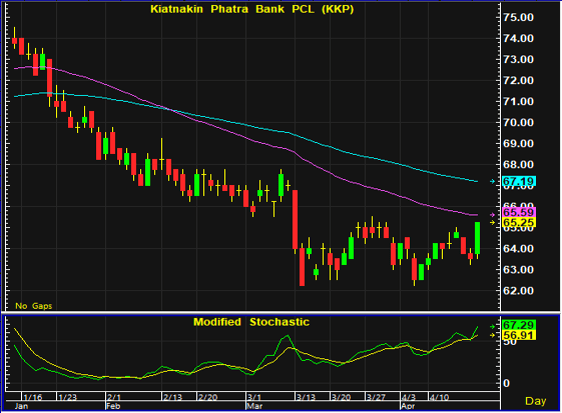Click the Apr month label
The width and height of the screenshot is (562, 413).
[408, 406]
